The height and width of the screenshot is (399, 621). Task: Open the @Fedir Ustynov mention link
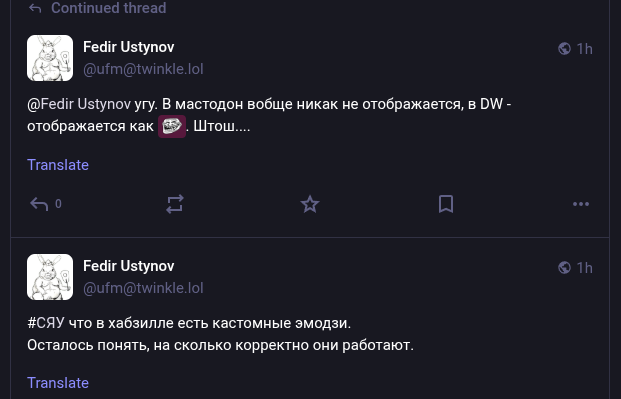[x=79, y=104]
